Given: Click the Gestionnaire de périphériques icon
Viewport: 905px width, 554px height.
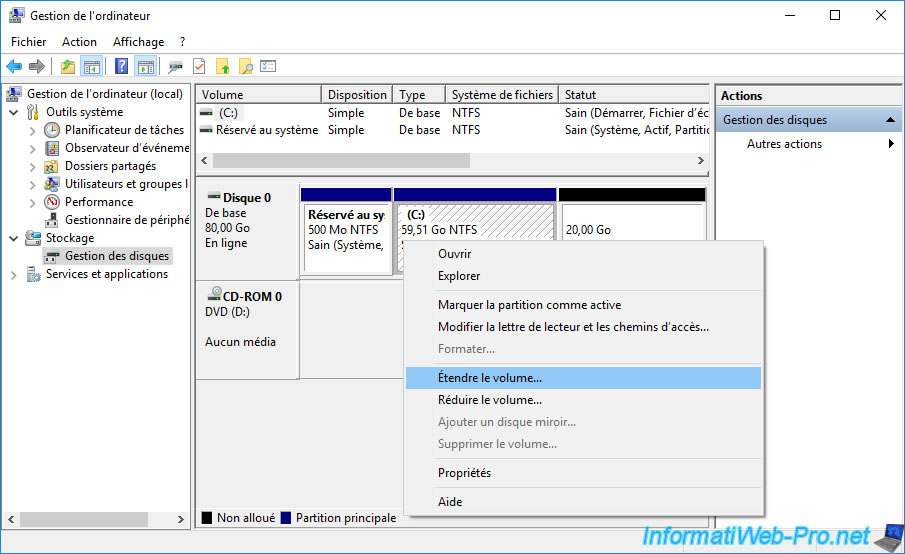Looking at the screenshot, I should [52, 220].
